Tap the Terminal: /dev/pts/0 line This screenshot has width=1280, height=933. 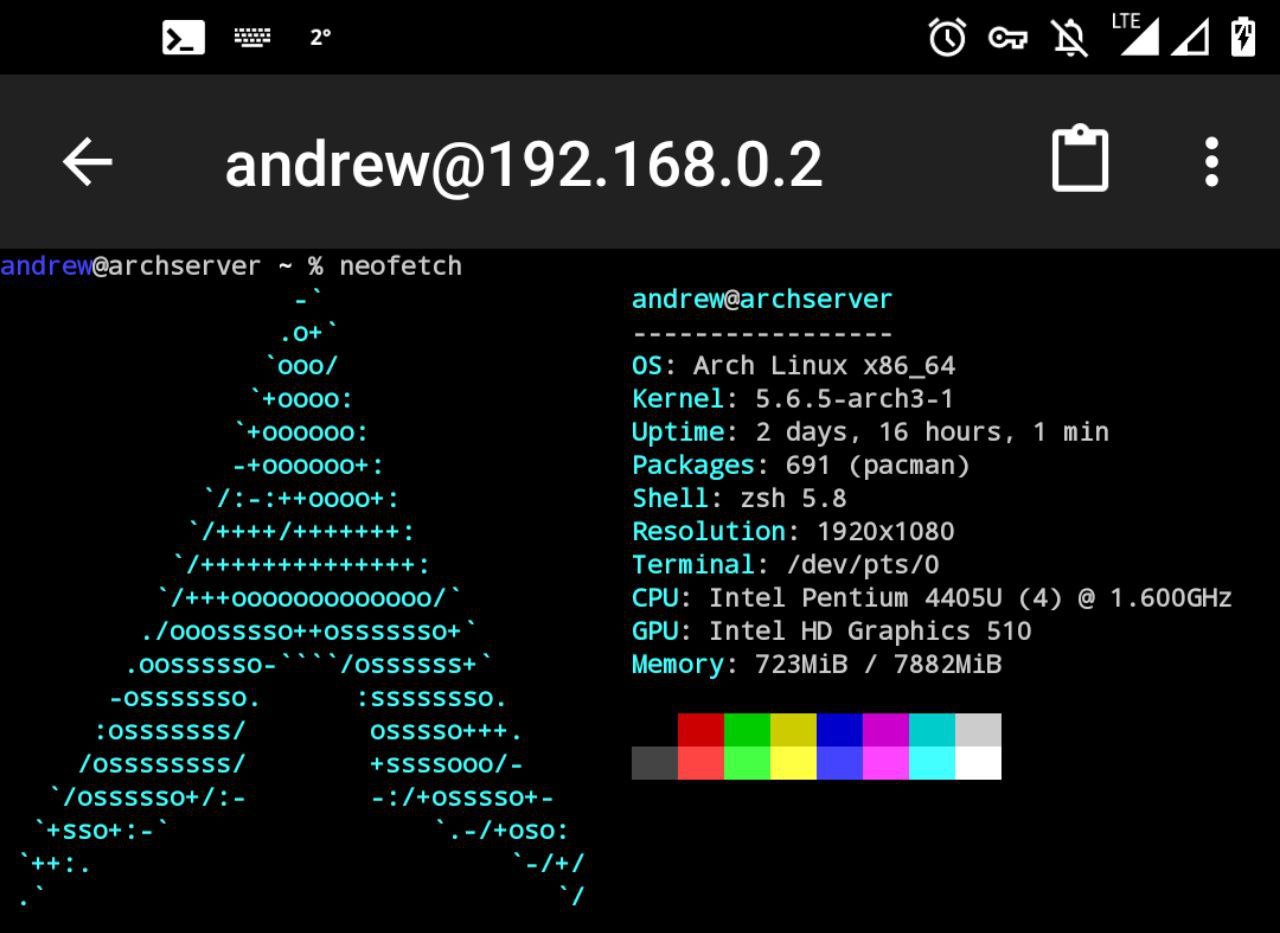785,564
